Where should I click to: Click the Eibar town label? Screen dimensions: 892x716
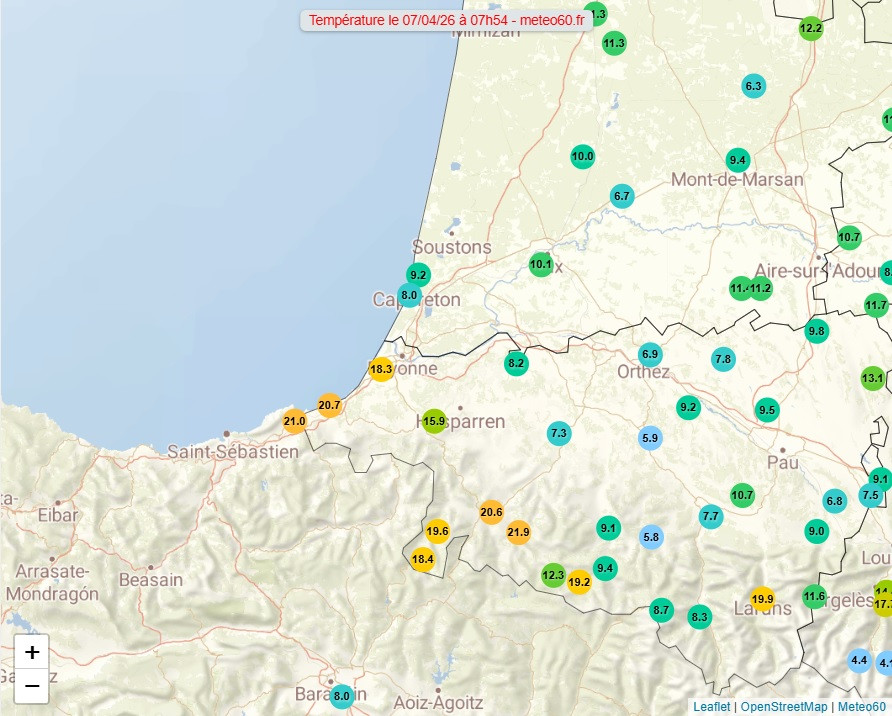pos(57,515)
